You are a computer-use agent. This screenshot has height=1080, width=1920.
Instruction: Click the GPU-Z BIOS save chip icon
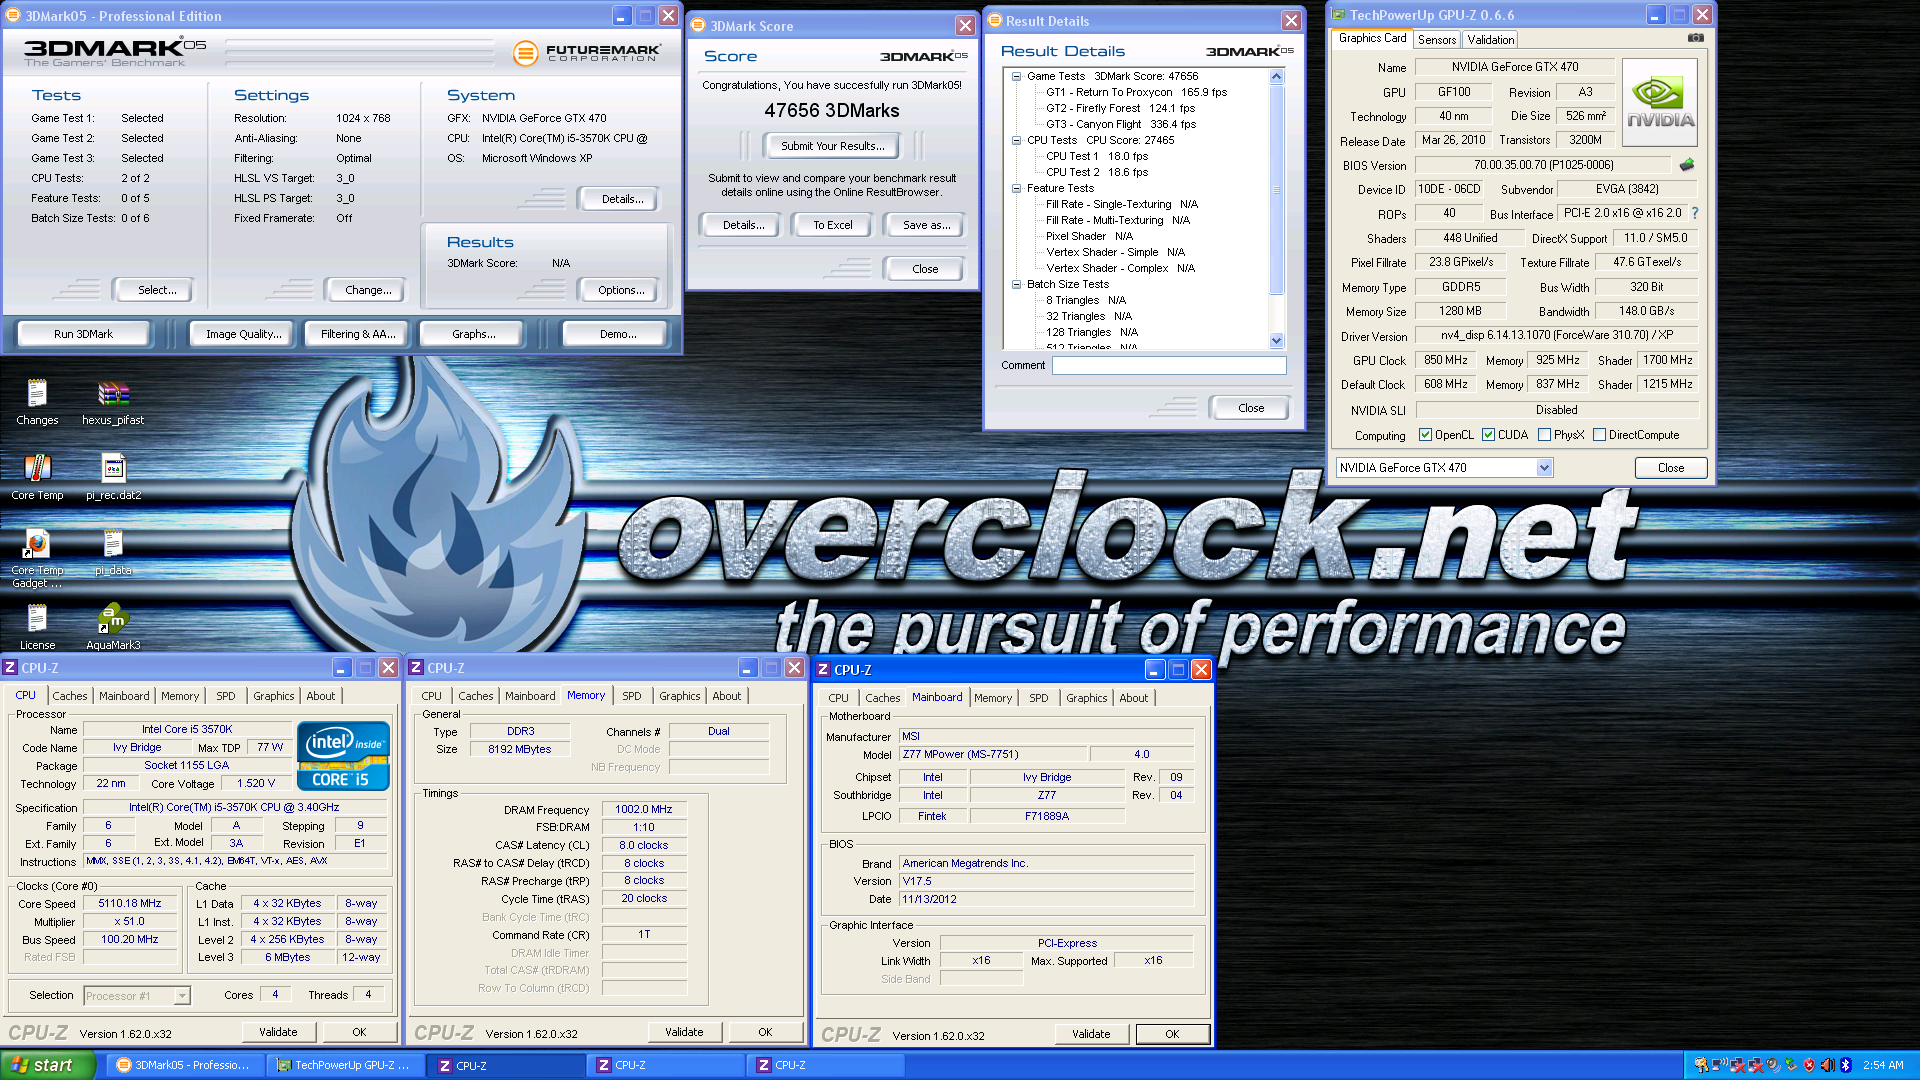1687,165
